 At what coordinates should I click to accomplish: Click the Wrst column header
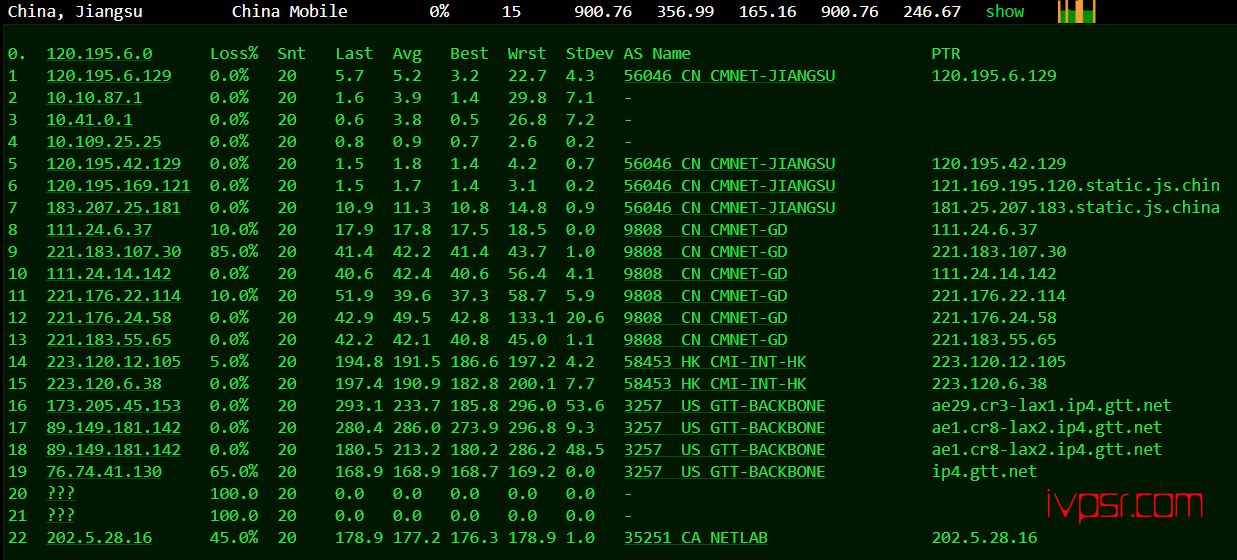point(527,54)
